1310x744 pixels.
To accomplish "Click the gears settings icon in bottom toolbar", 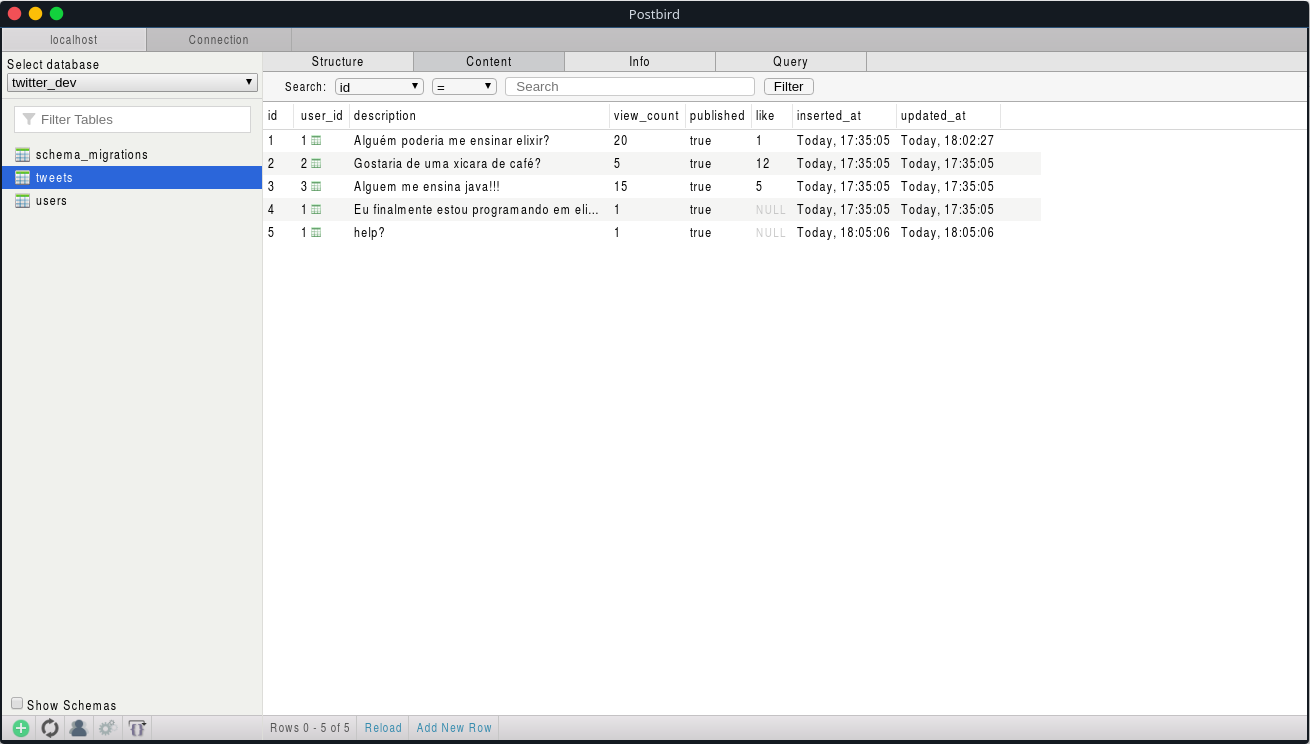I will [x=107, y=727].
